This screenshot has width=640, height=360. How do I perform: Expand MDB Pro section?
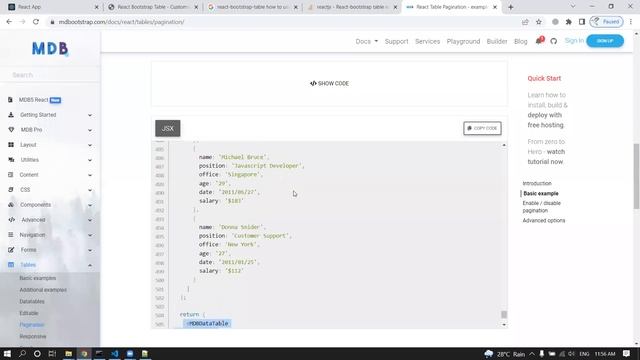90,130
